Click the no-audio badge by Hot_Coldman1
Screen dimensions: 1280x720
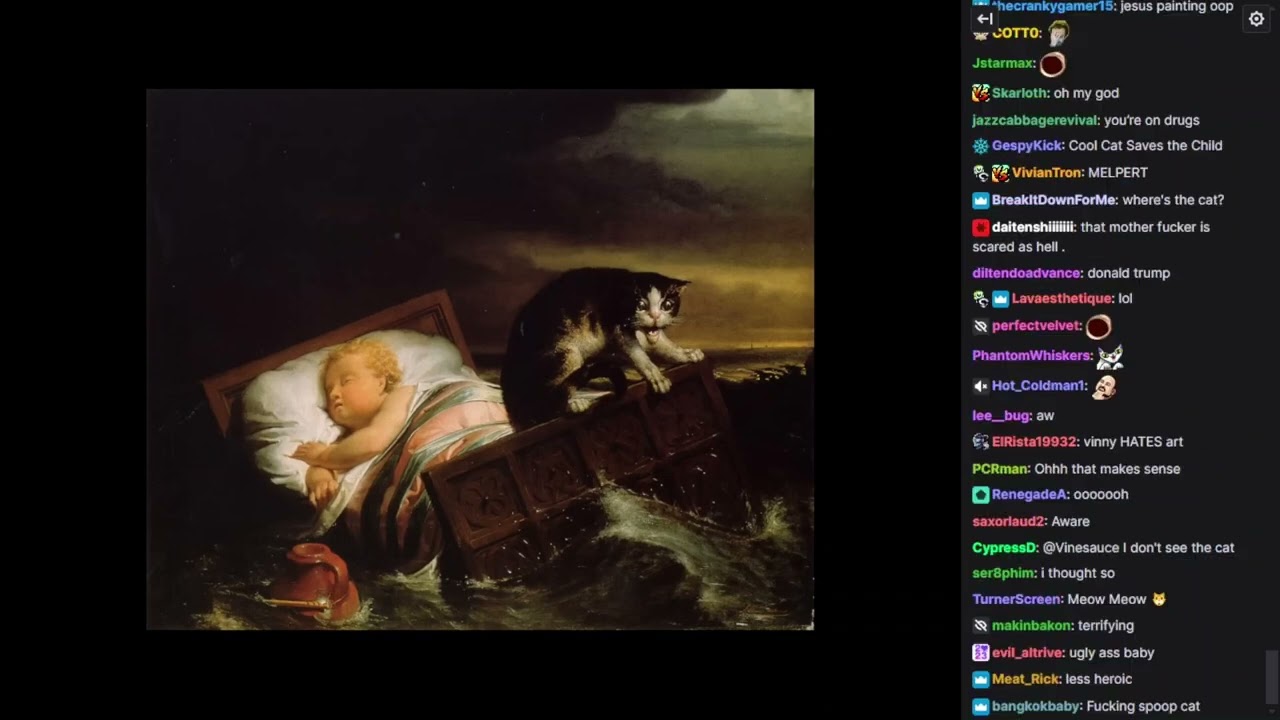click(x=980, y=386)
